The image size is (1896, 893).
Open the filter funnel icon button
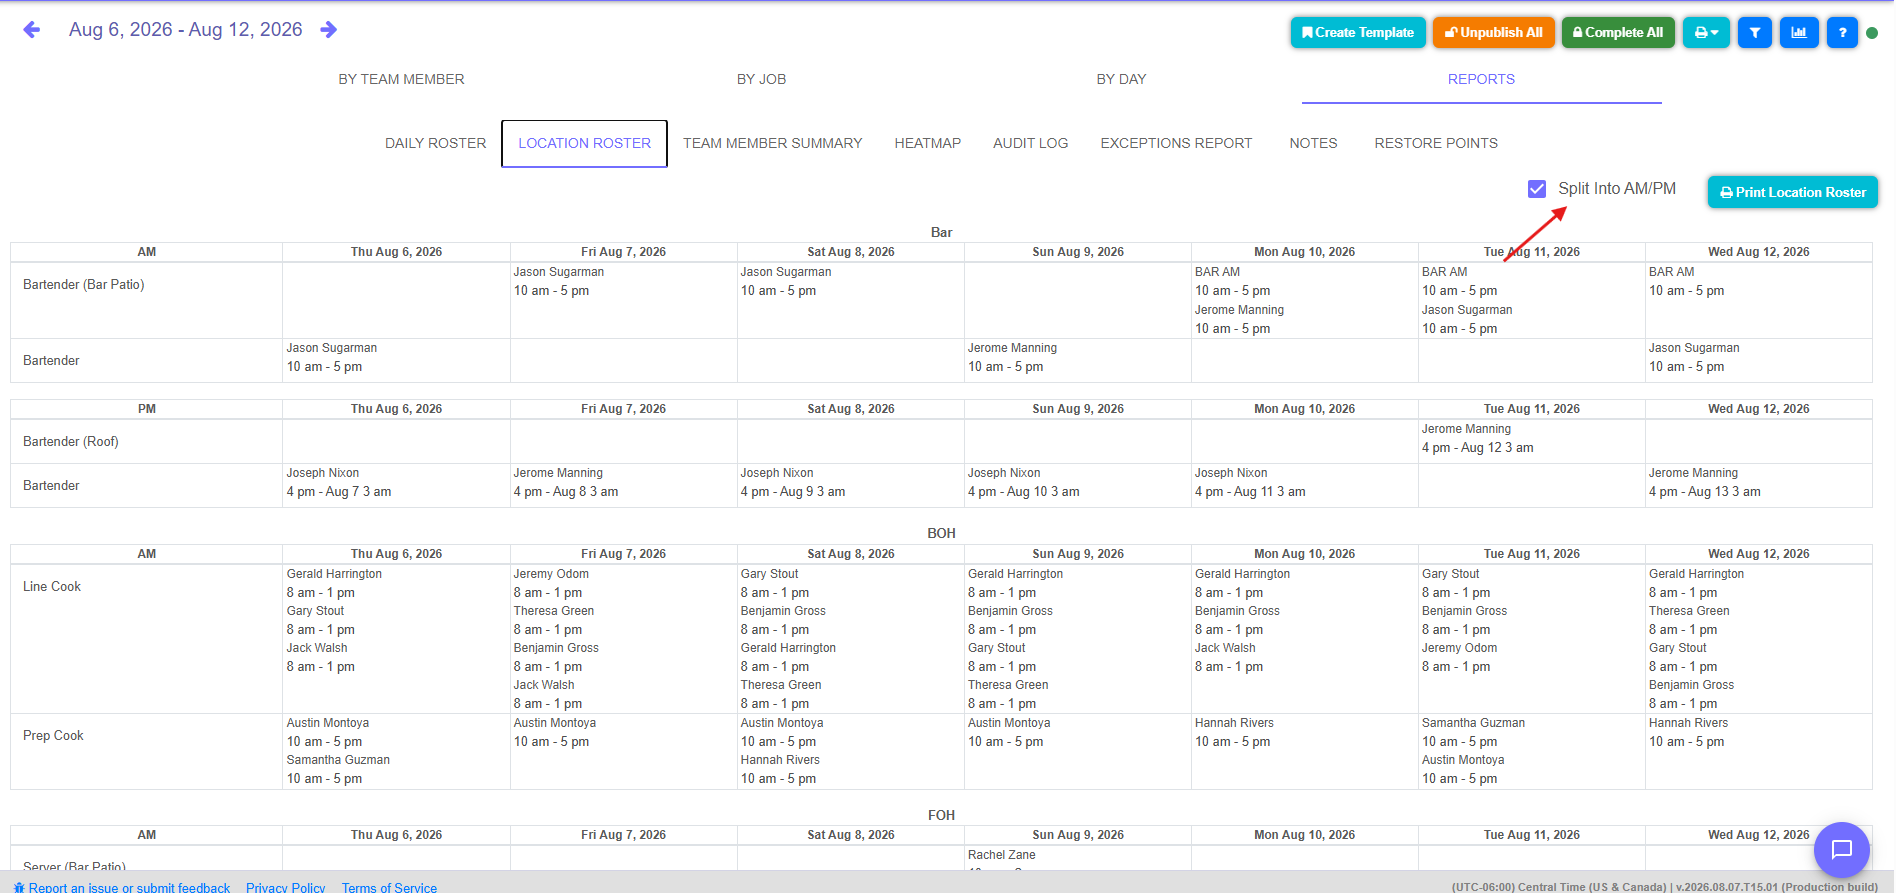pos(1755,32)
